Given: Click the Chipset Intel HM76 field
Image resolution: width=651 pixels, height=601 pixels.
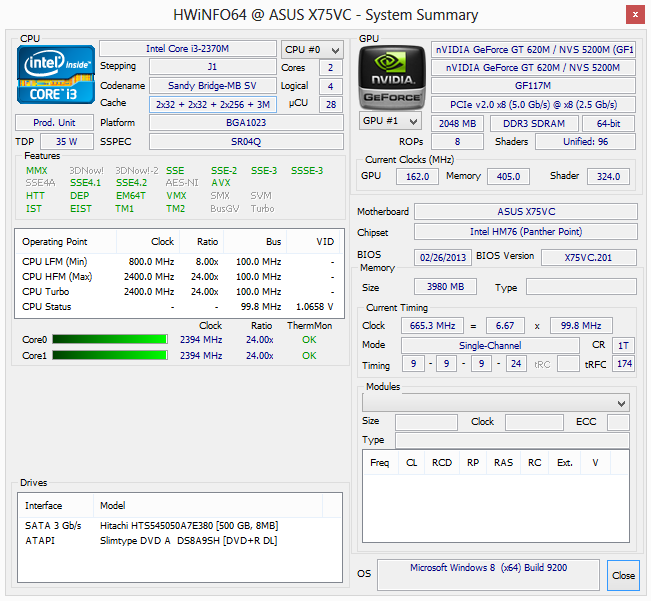Looking at the screenshot, I should [526, 232].
